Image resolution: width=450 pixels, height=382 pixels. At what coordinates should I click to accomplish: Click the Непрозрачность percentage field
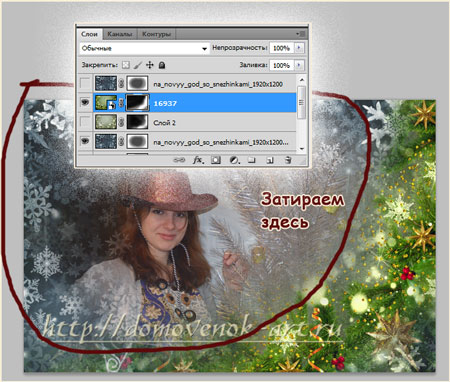tap(281, 48)
